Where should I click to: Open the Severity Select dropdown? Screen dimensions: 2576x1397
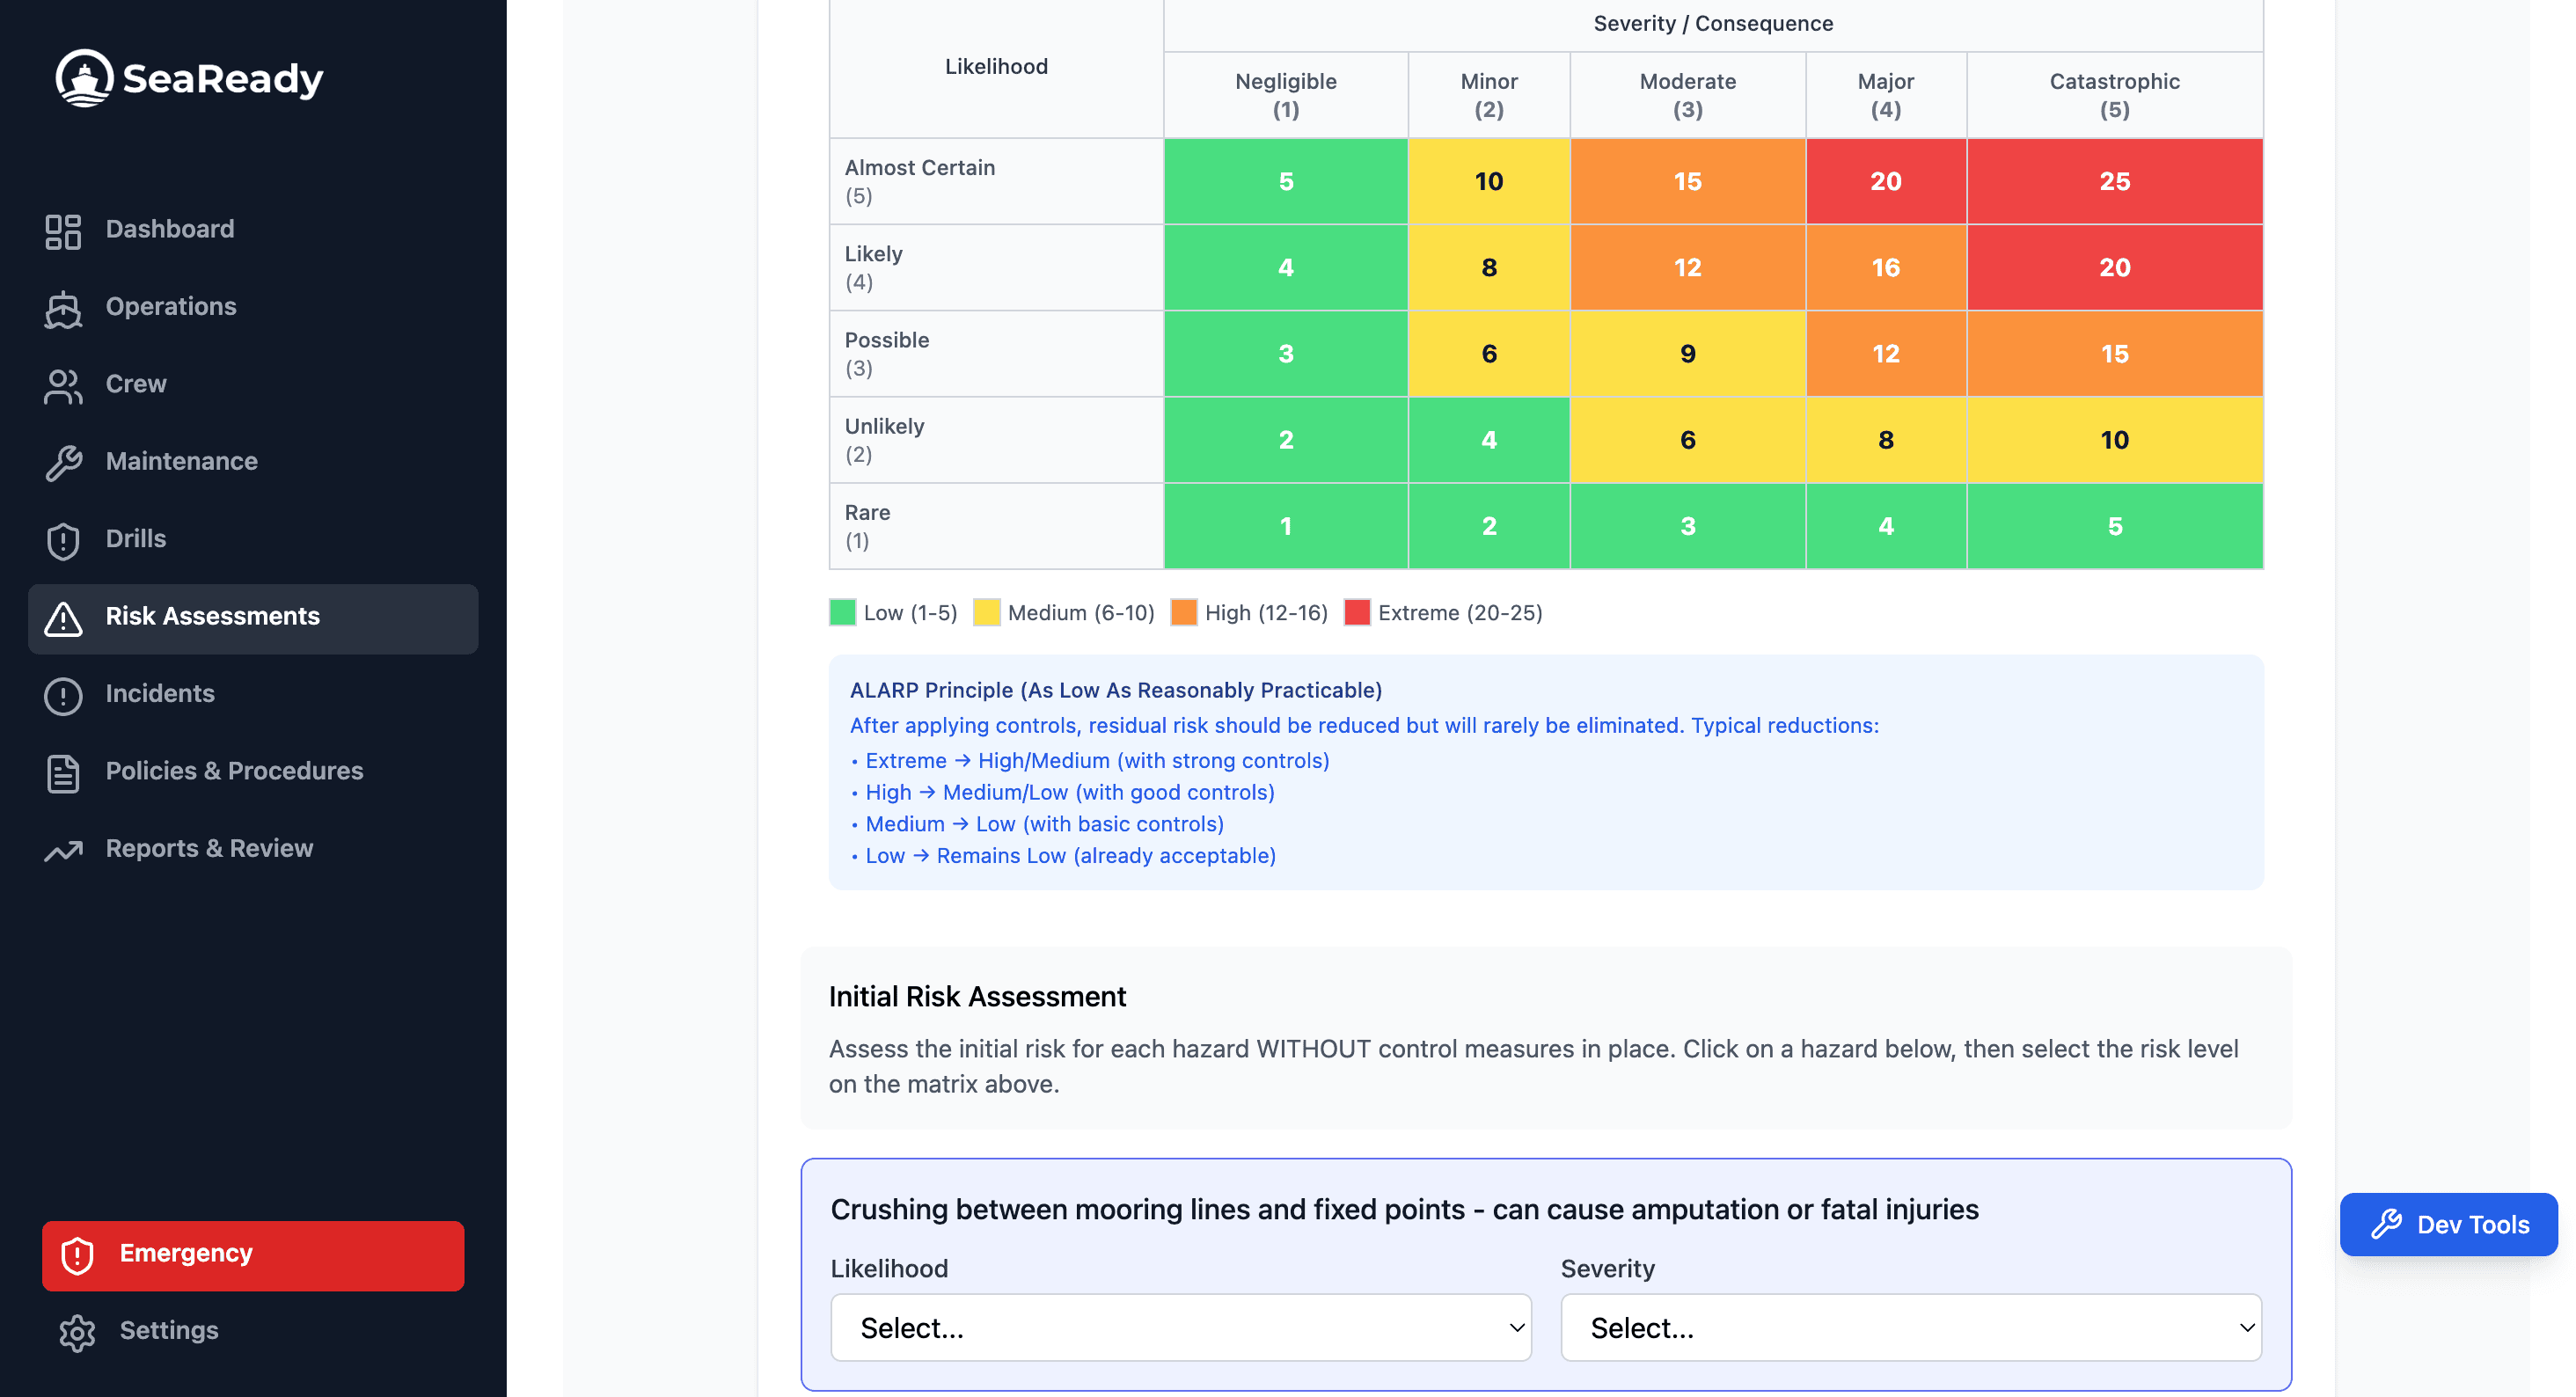(x=1910, y=1327)
